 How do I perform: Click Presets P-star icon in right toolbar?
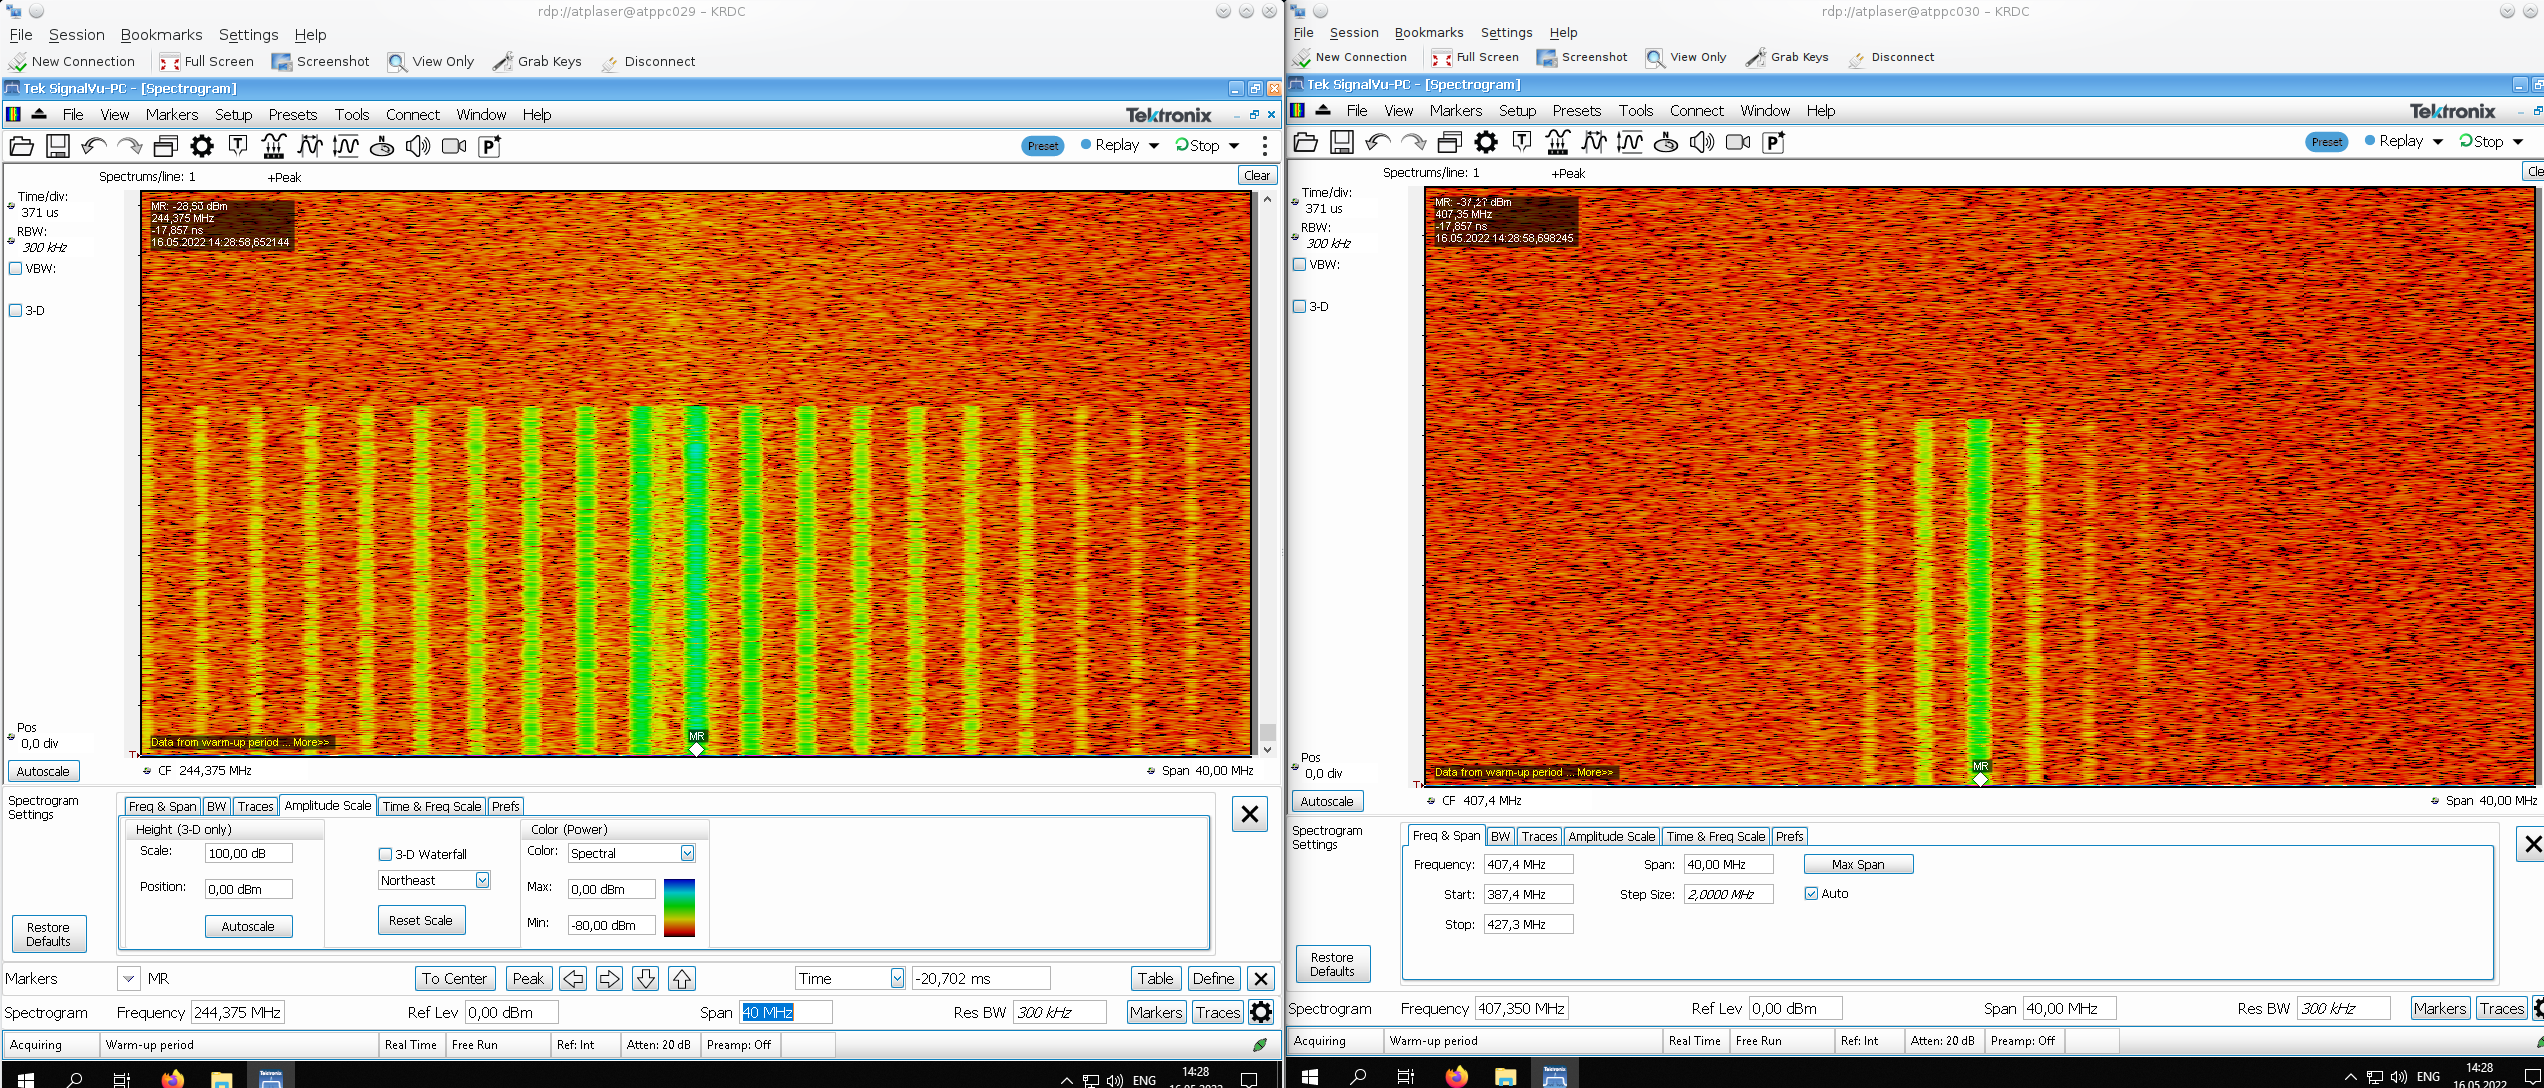click(1774, 142)
